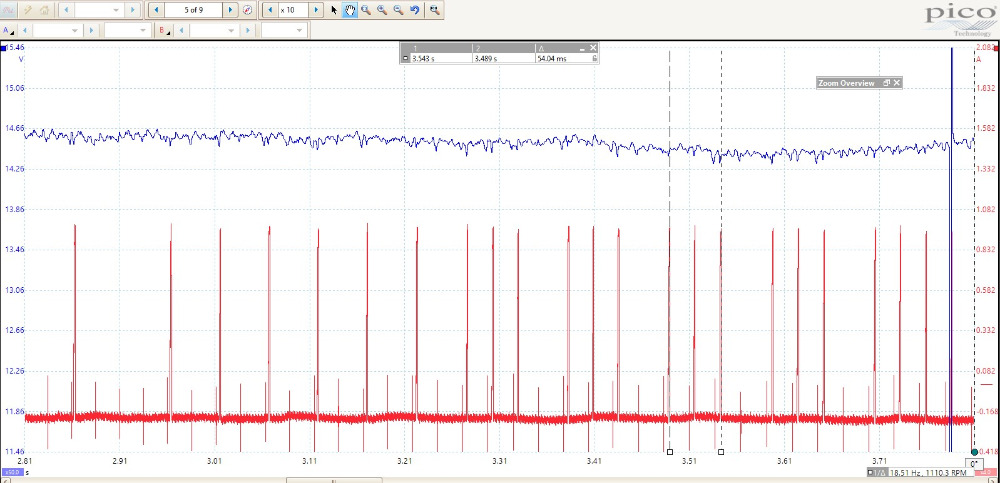This screenshot has width=1000, height=483.
Task: Increase the x10 horizontal zoom factor
Action: pyautogui.click(x=316, y=10)
